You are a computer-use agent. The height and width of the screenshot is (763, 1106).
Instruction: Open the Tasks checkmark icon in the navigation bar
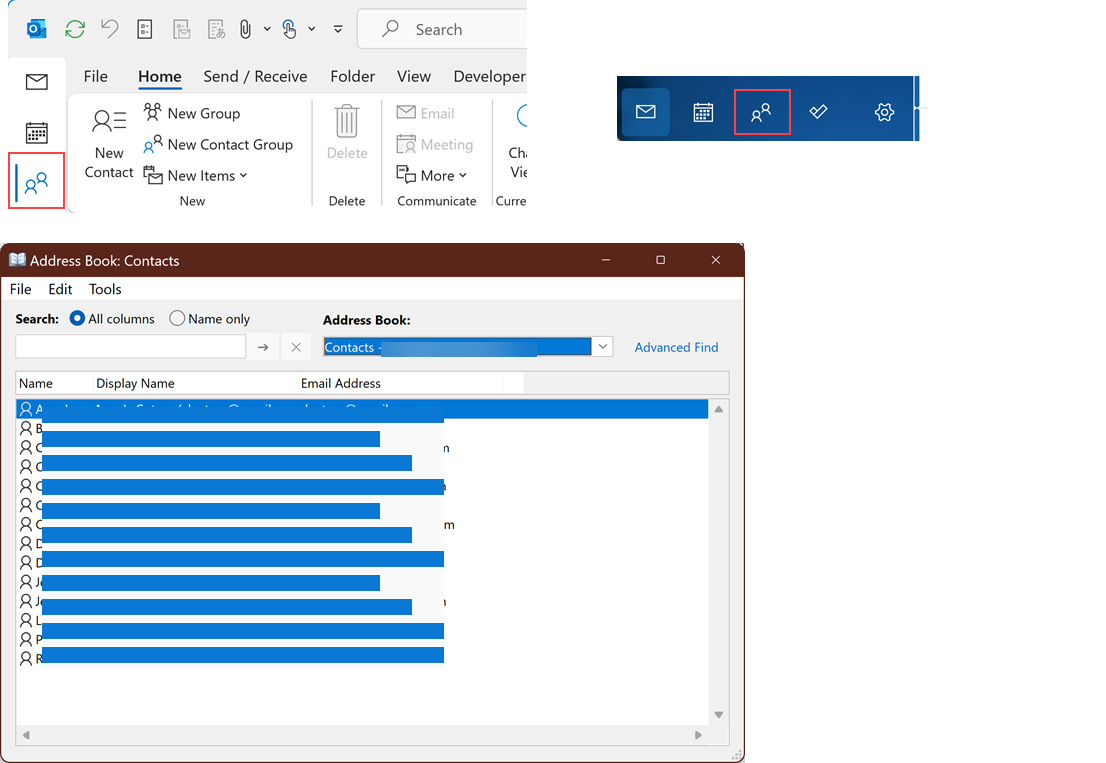pos(819,112)
